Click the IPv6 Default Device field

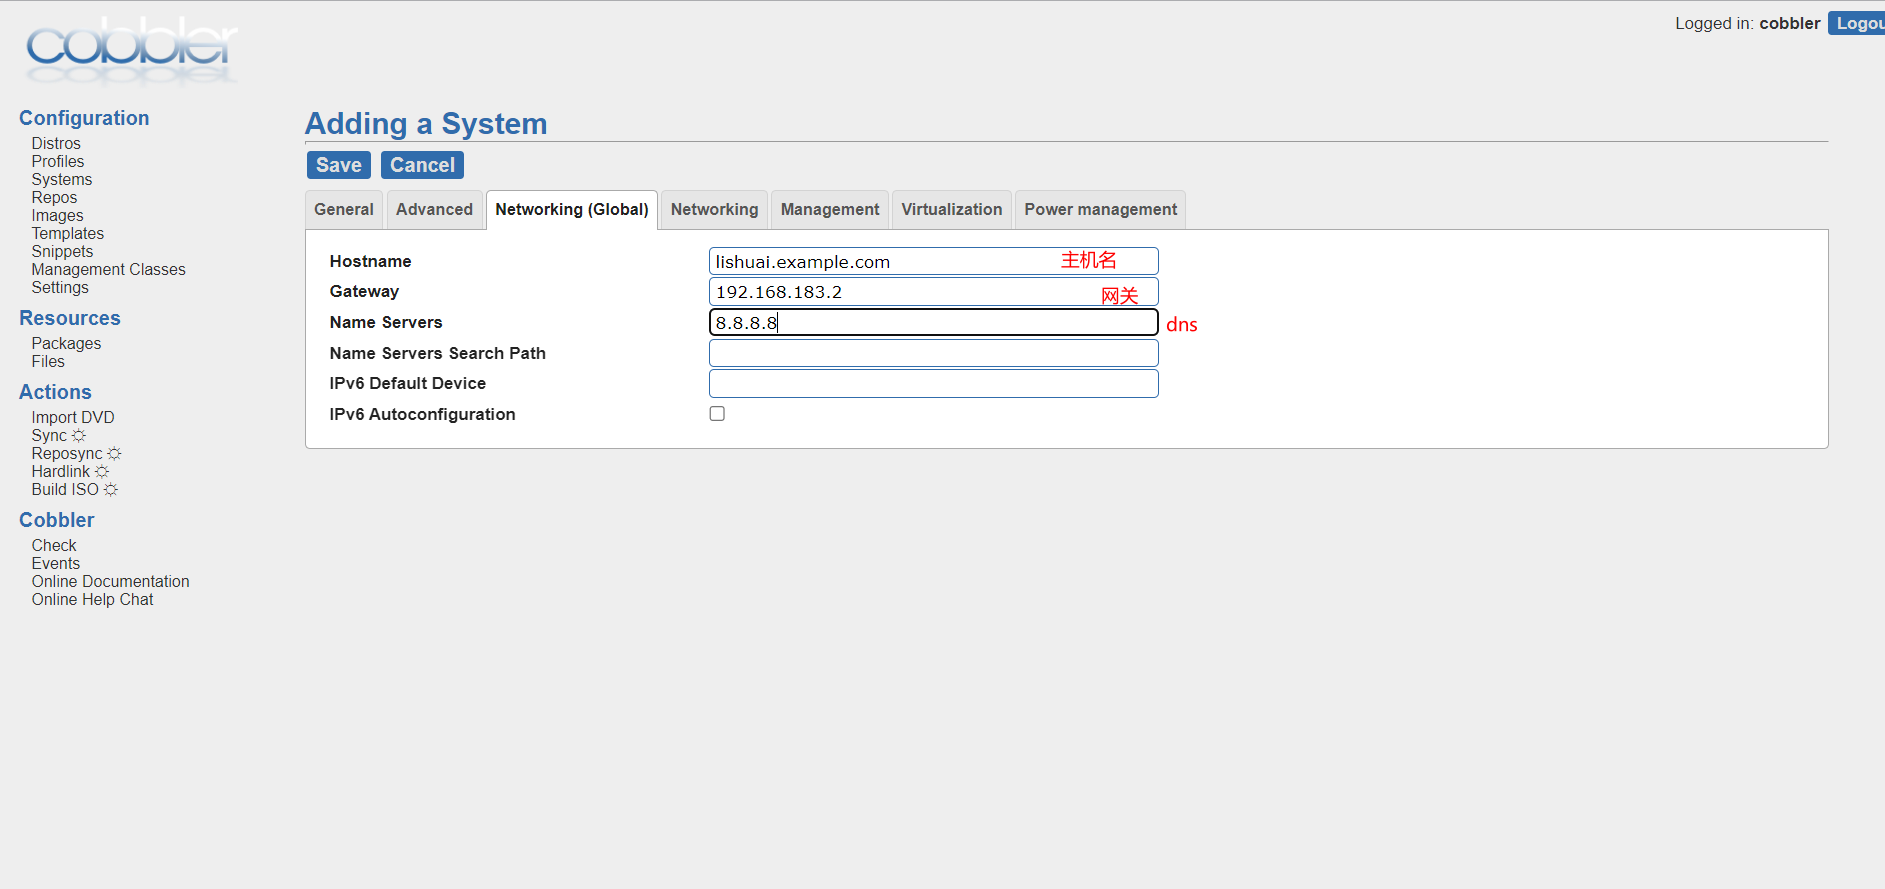(934, 384)
